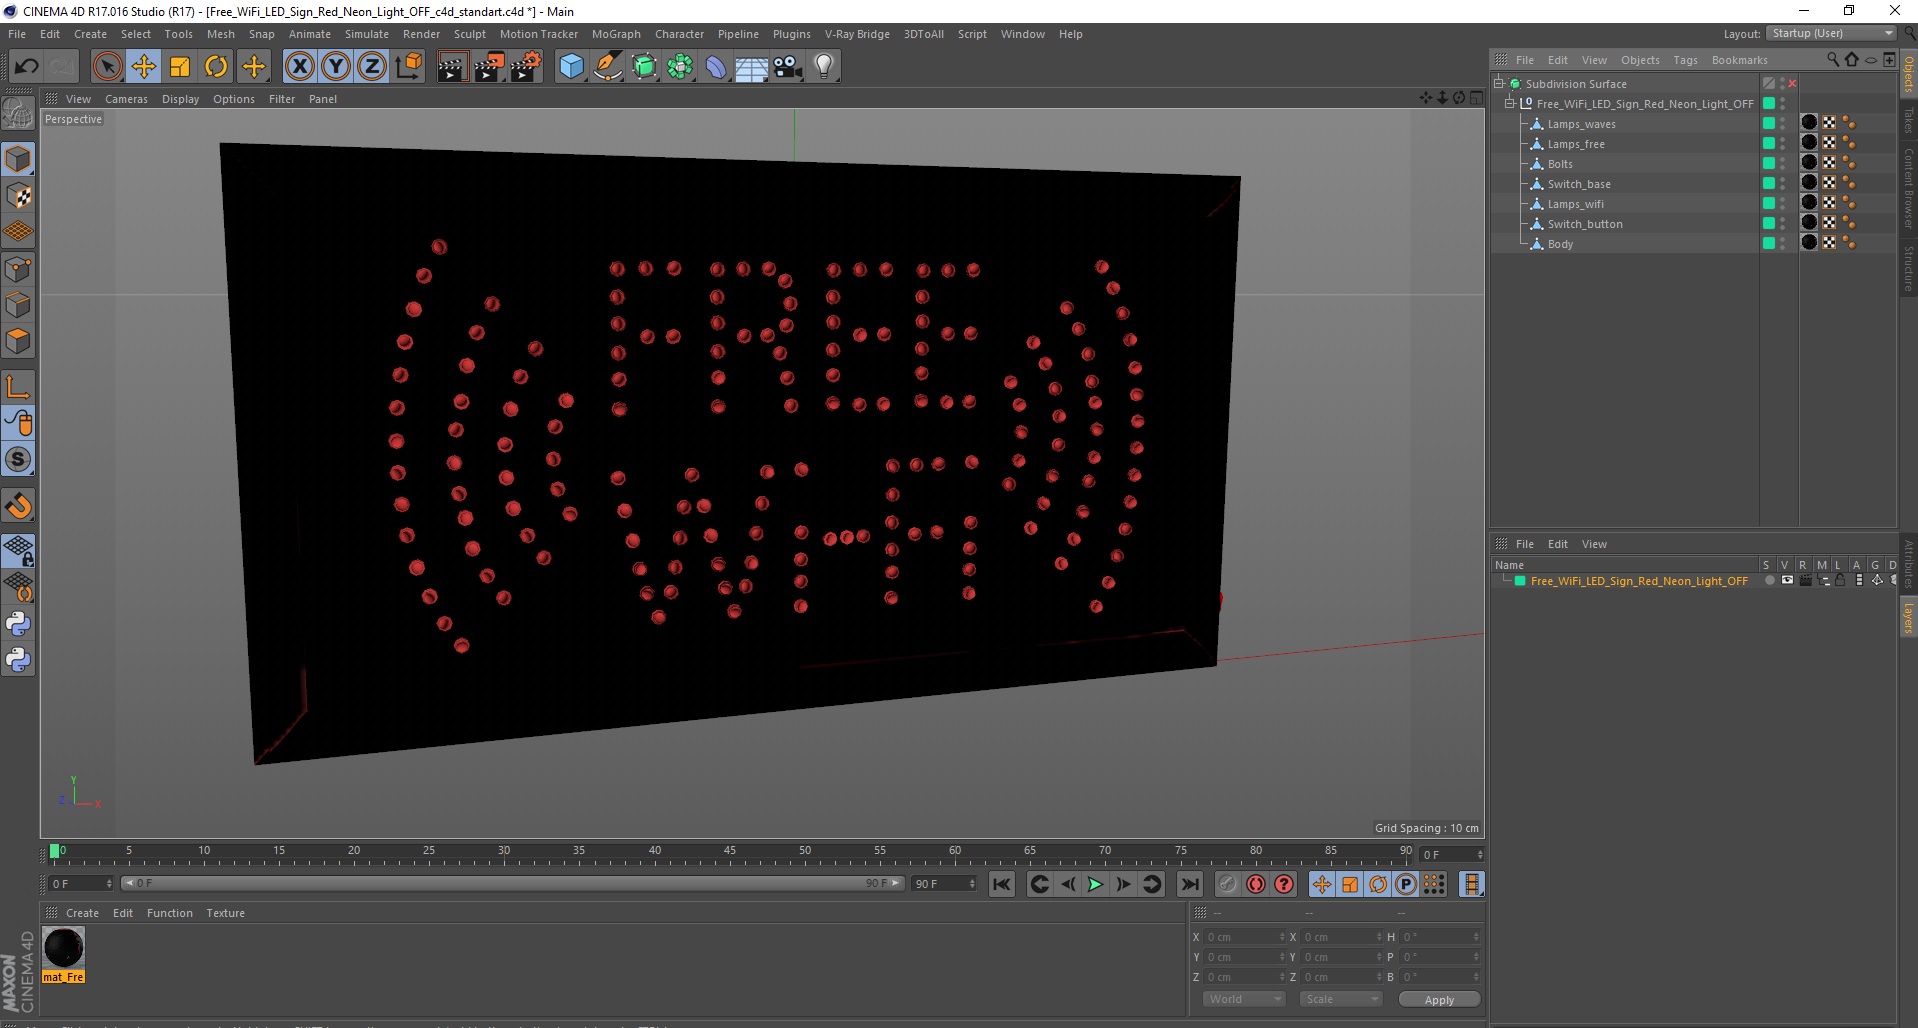Screen dimensions: 1918x1028
Task: Click the coordinate system icon
Action: click(x=409, y=67)
